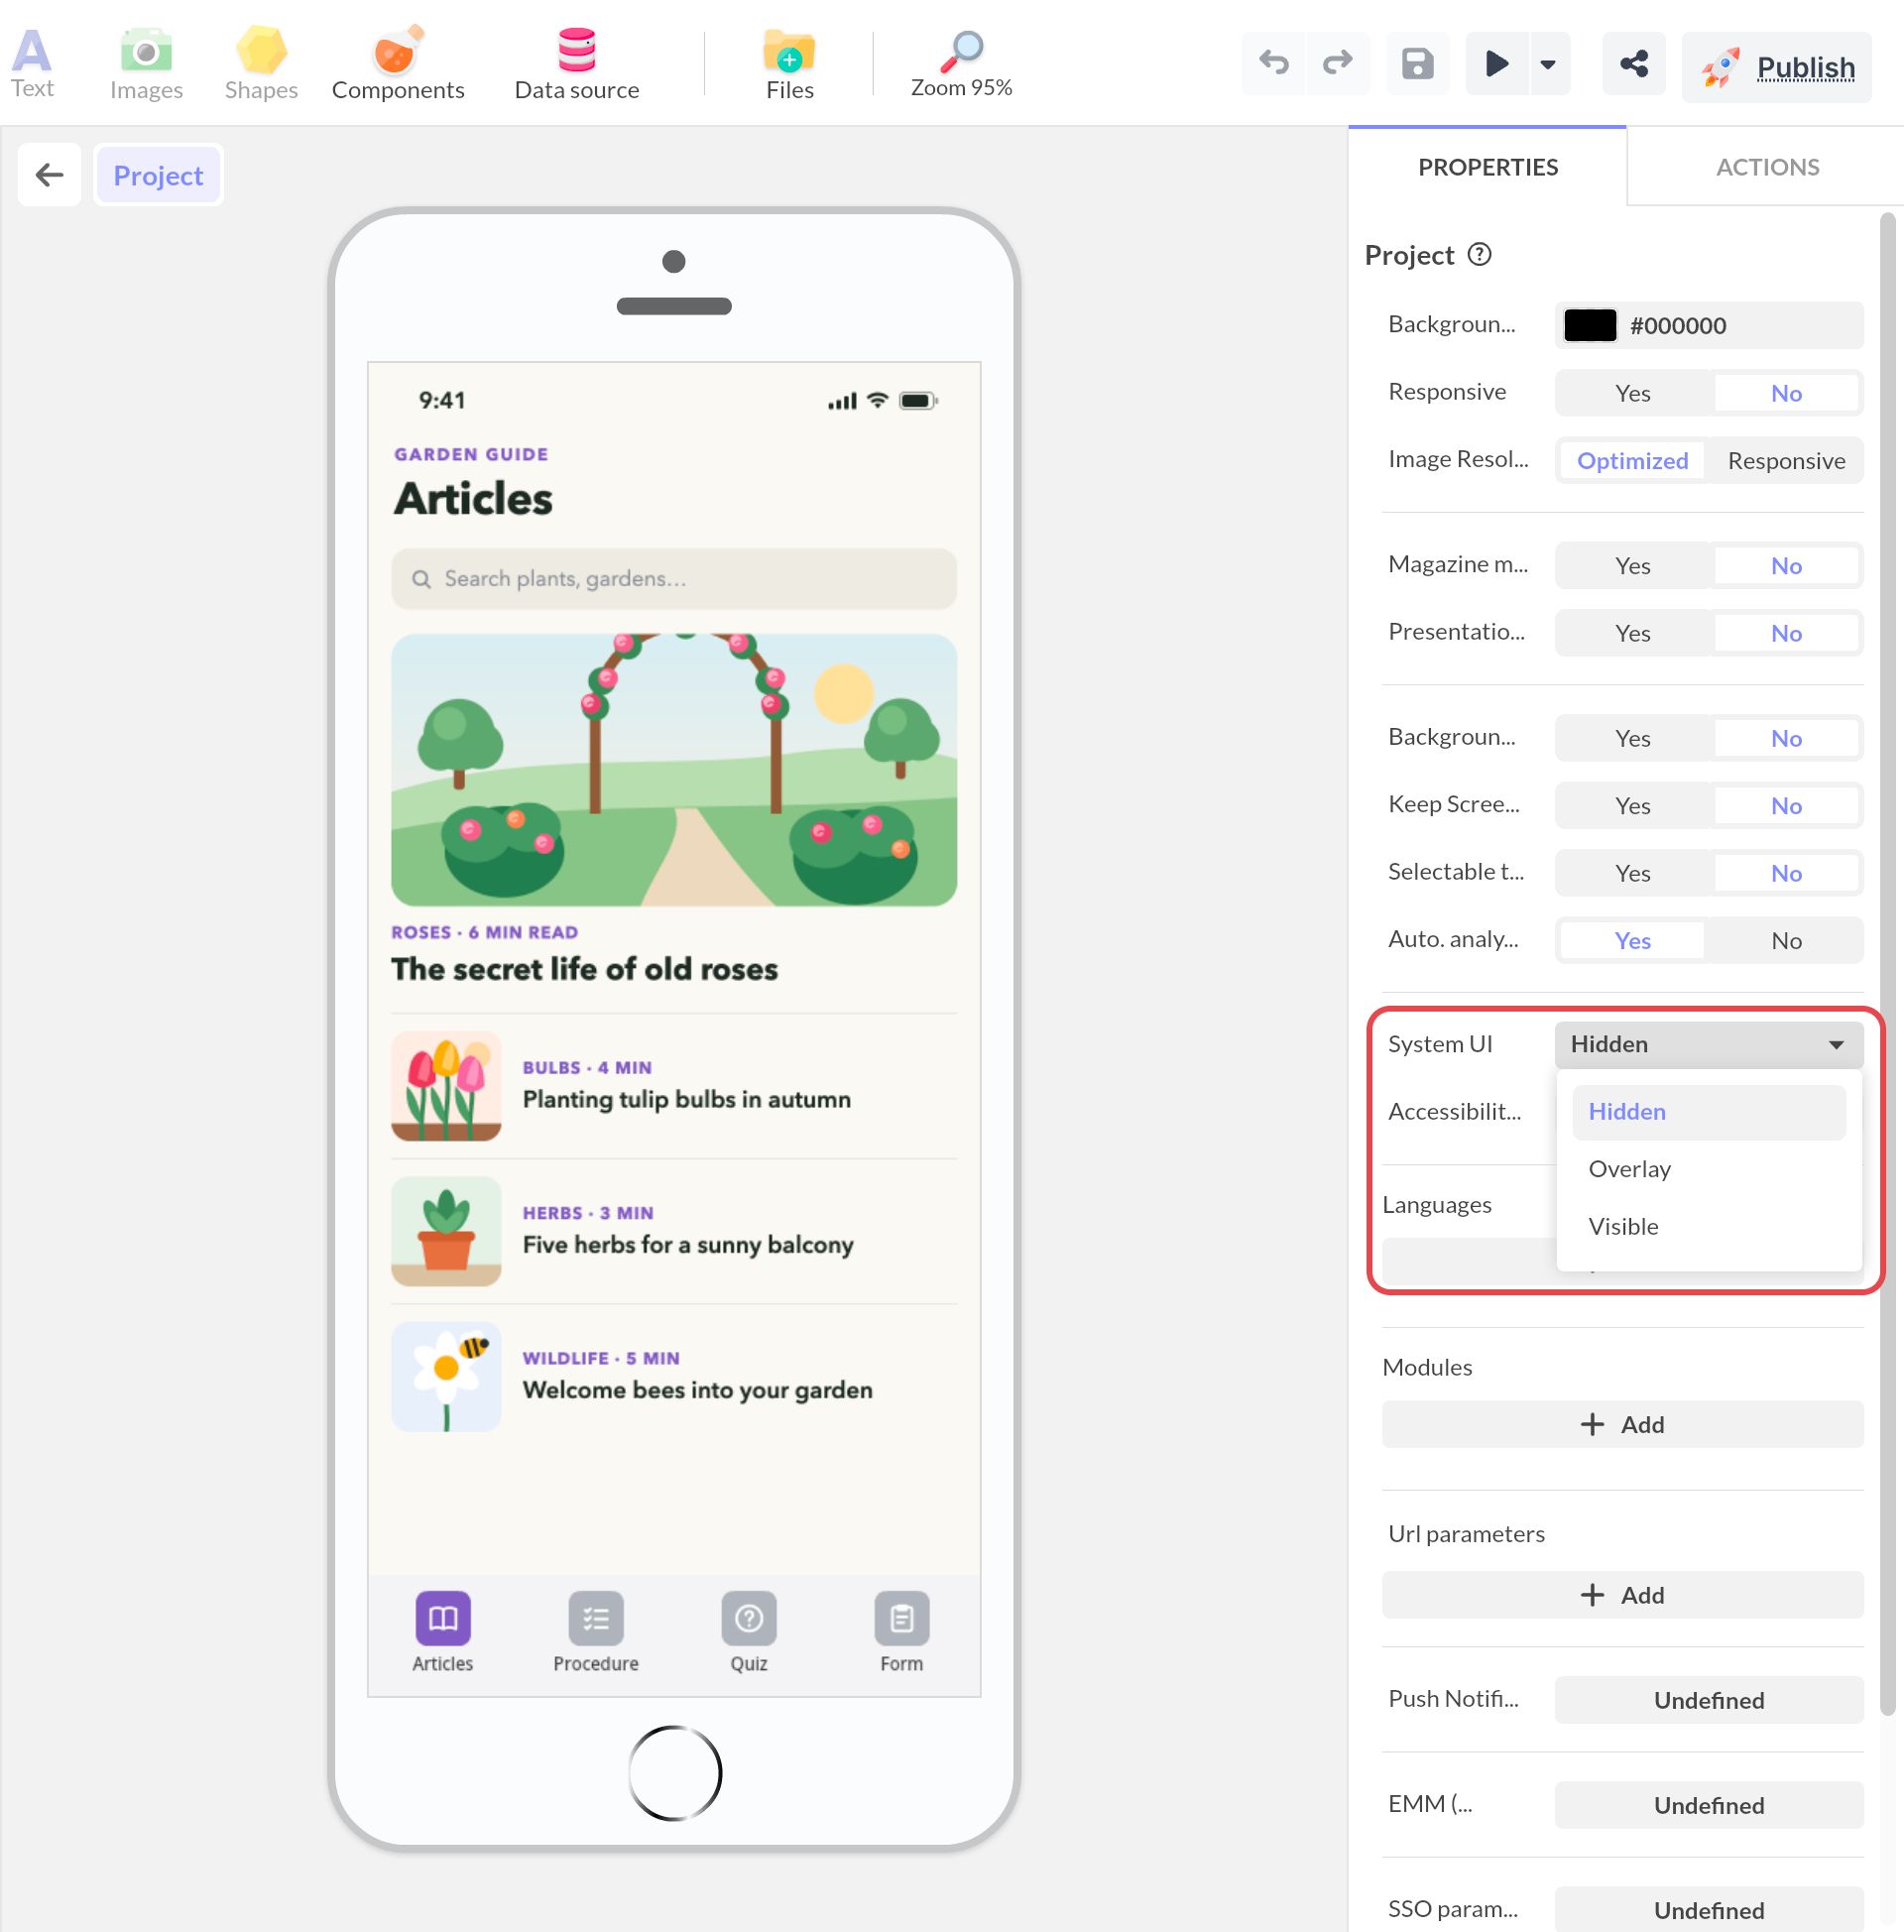The image size is (1904, 1932).
Task: Choose Hidden in System UI list
Action: coord(1709,1112)
